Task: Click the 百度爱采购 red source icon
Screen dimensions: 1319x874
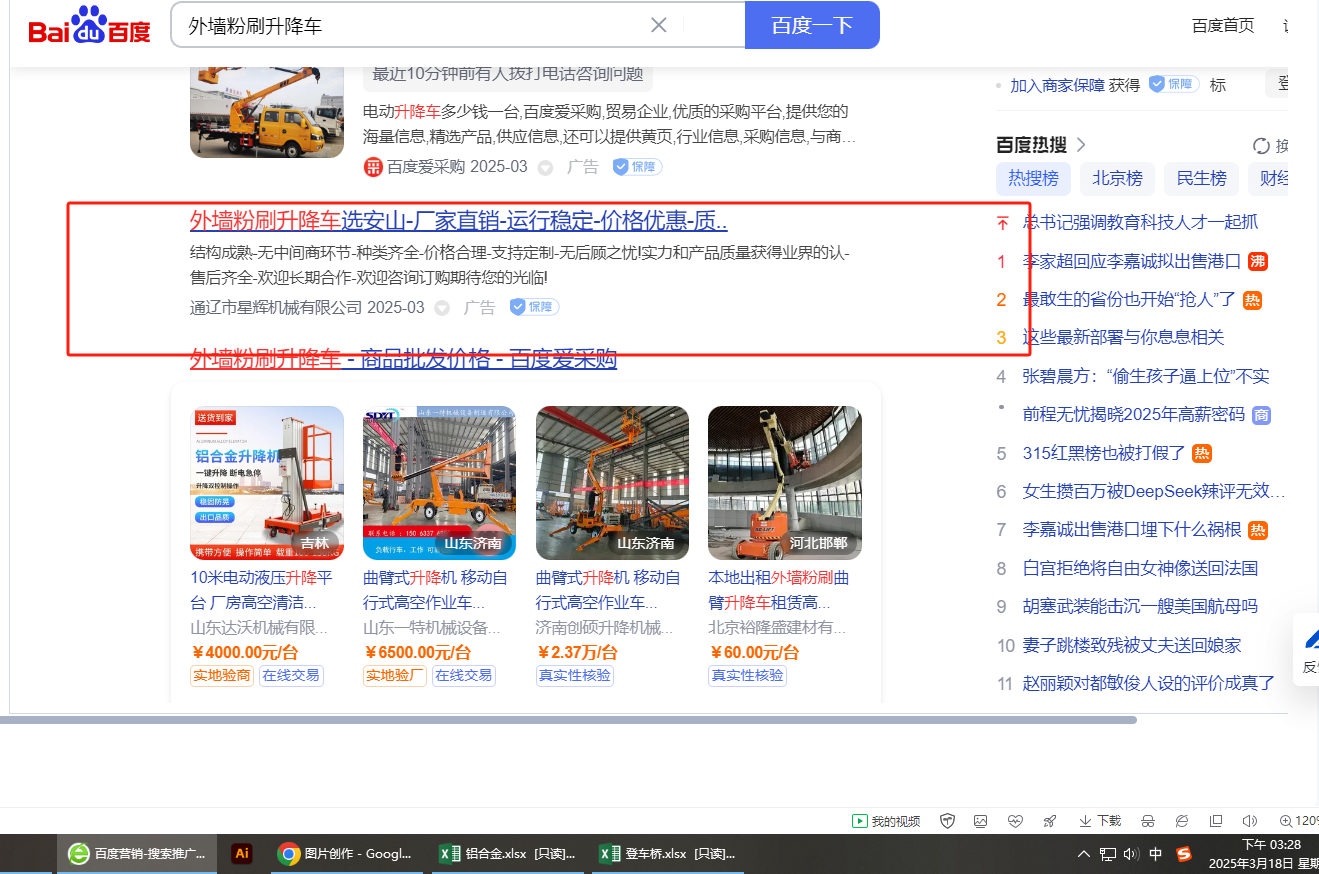Action: coord(374,167)
